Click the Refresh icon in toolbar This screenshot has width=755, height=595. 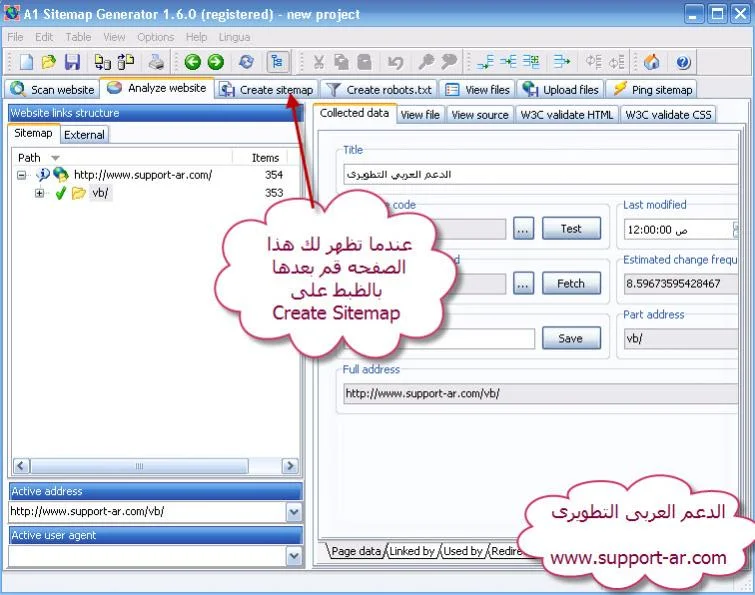pyautogui.click(x=246, y=62)
